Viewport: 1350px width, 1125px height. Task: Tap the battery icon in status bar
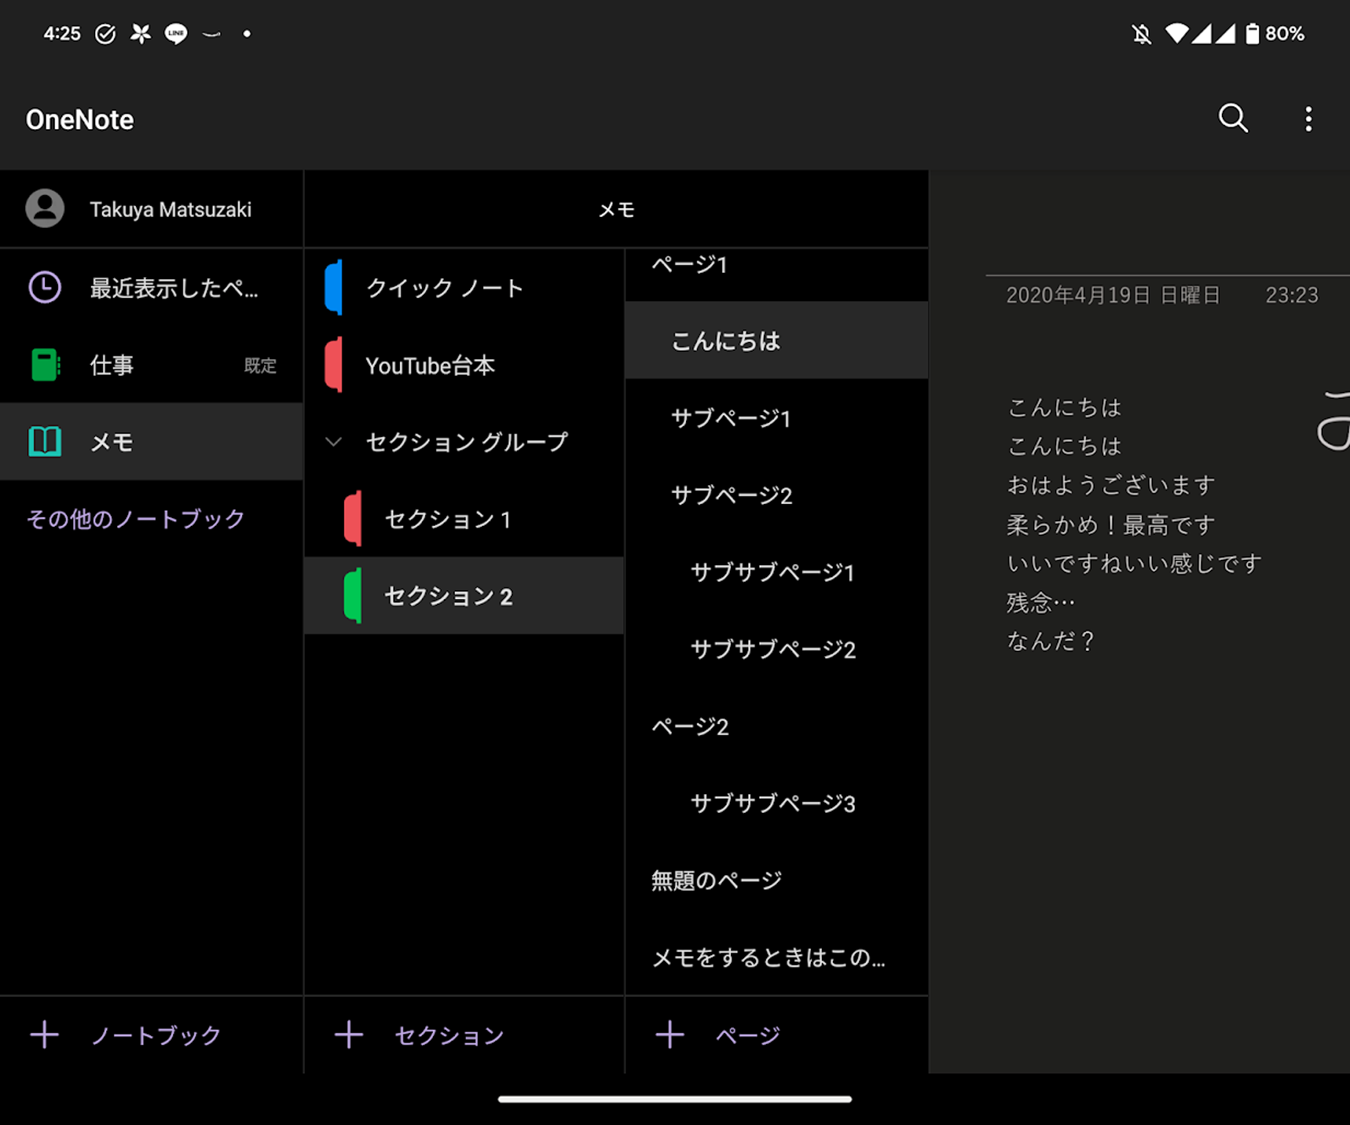click(1252, 33)
